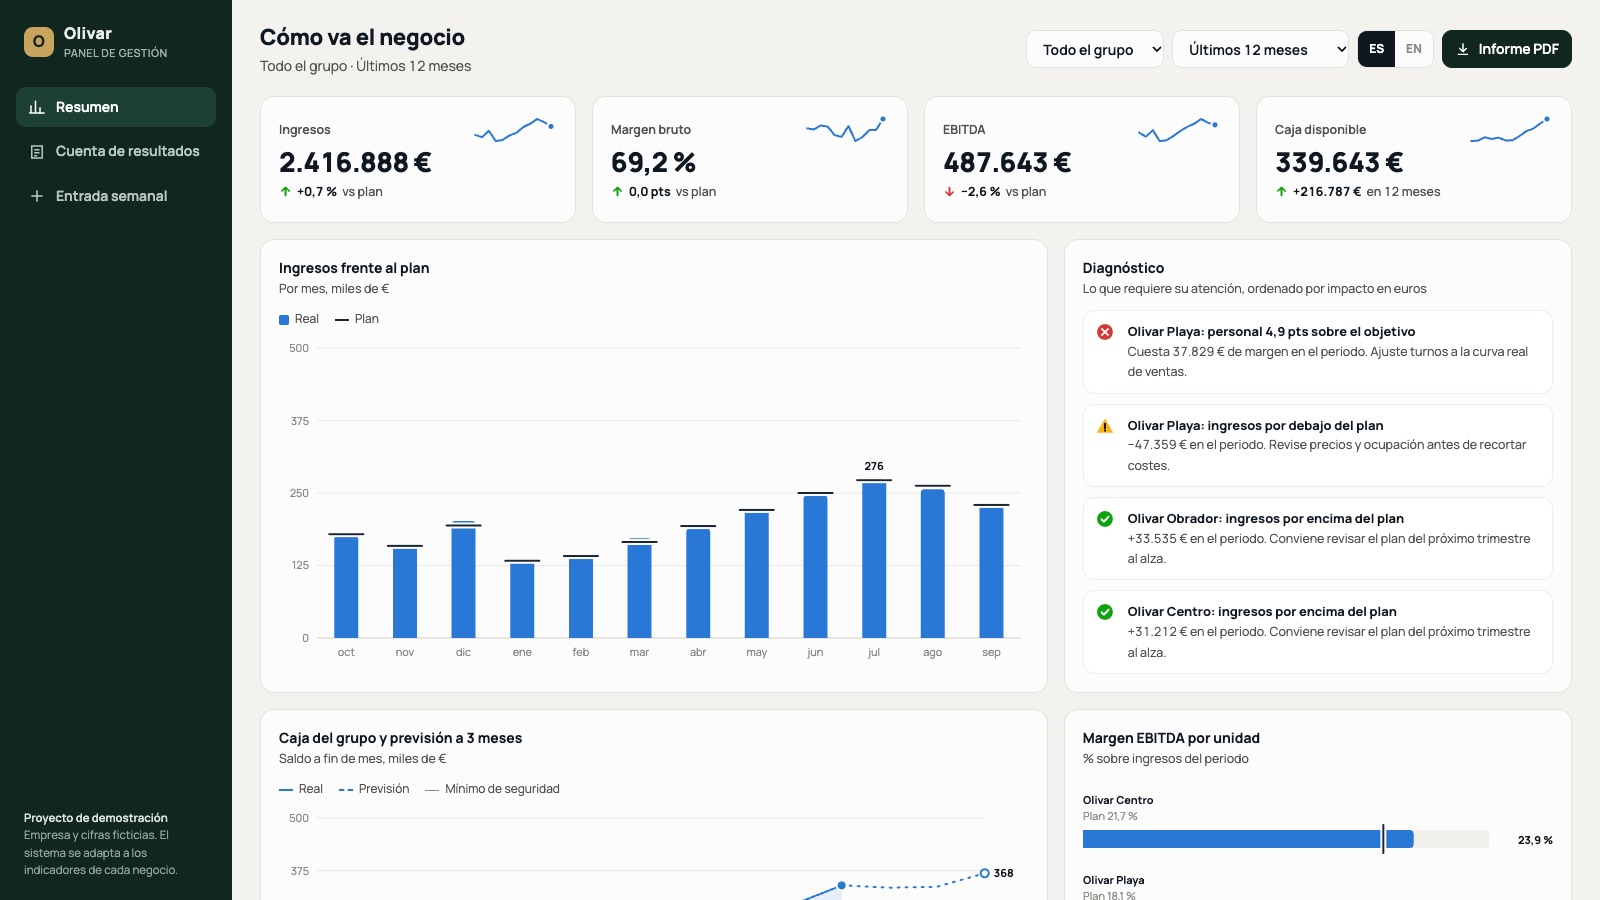Open the Últimos 12 meses period dropdown

pyautogui.click(x=1260, y=49)
